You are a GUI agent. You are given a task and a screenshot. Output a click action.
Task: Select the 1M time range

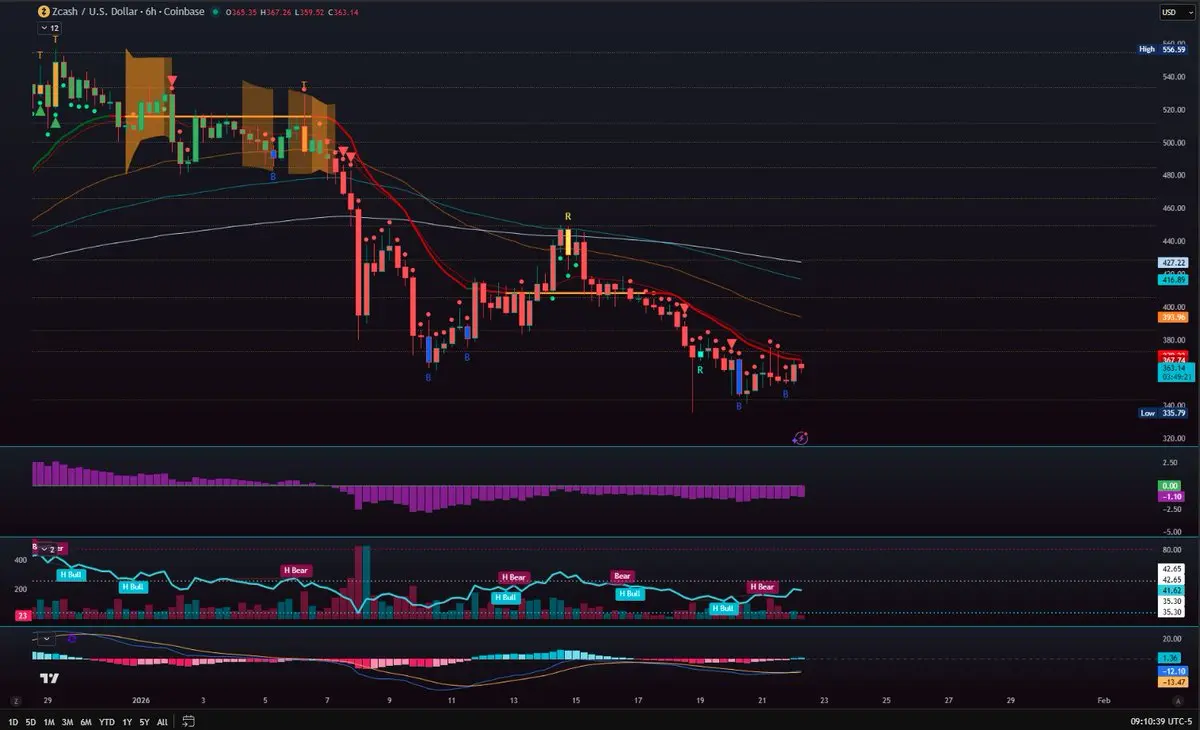[x=49, y=721]
